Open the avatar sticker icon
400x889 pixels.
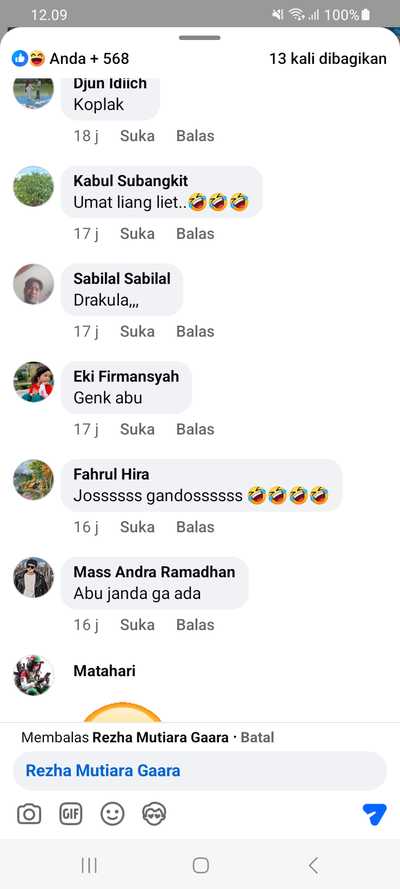click(154, 815)
